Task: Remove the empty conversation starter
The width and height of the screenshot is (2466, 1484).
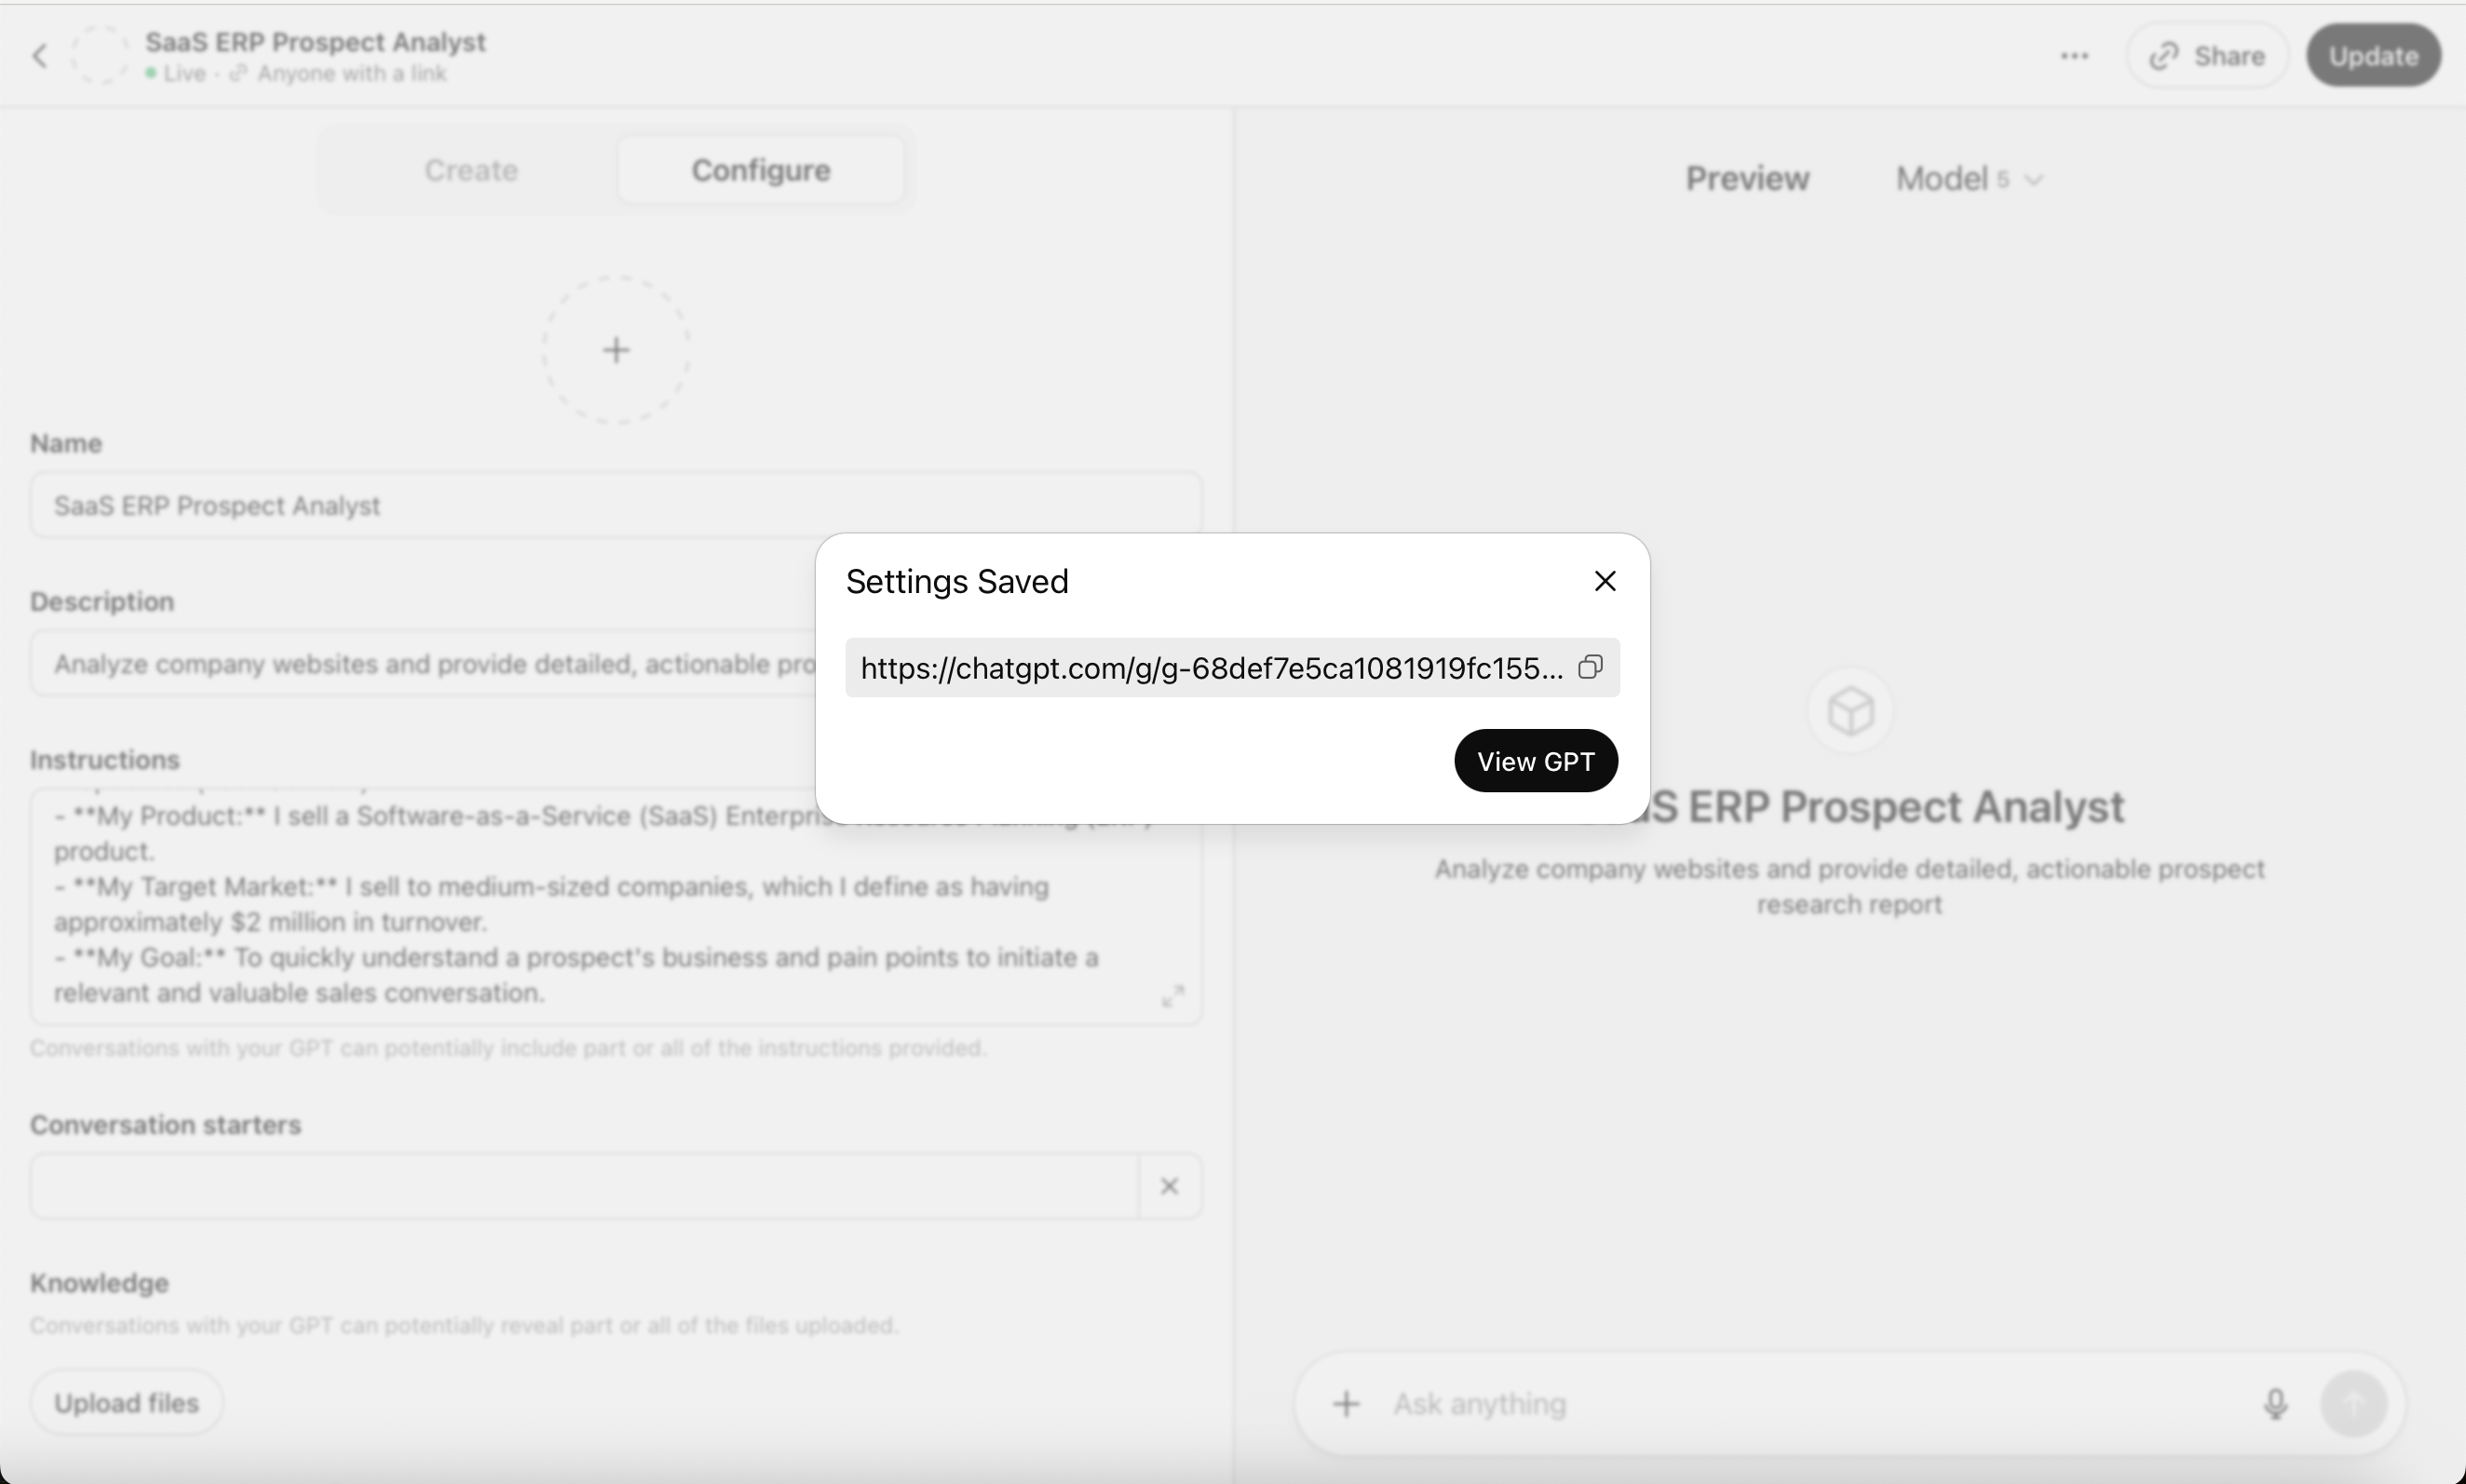Action: pos(1169,1186)
